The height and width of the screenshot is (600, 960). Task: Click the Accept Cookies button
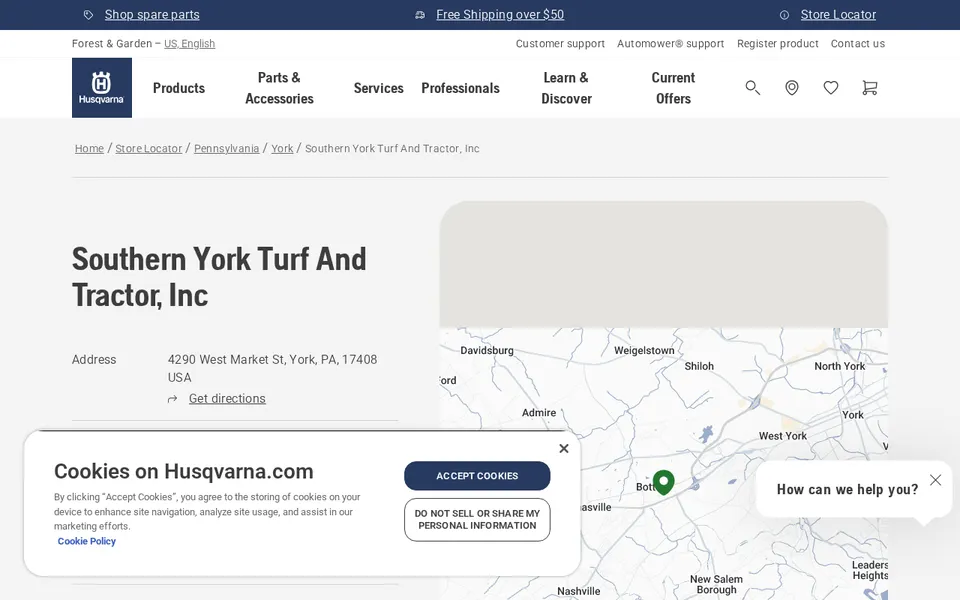pyautogui.click(x=477, y=476)
